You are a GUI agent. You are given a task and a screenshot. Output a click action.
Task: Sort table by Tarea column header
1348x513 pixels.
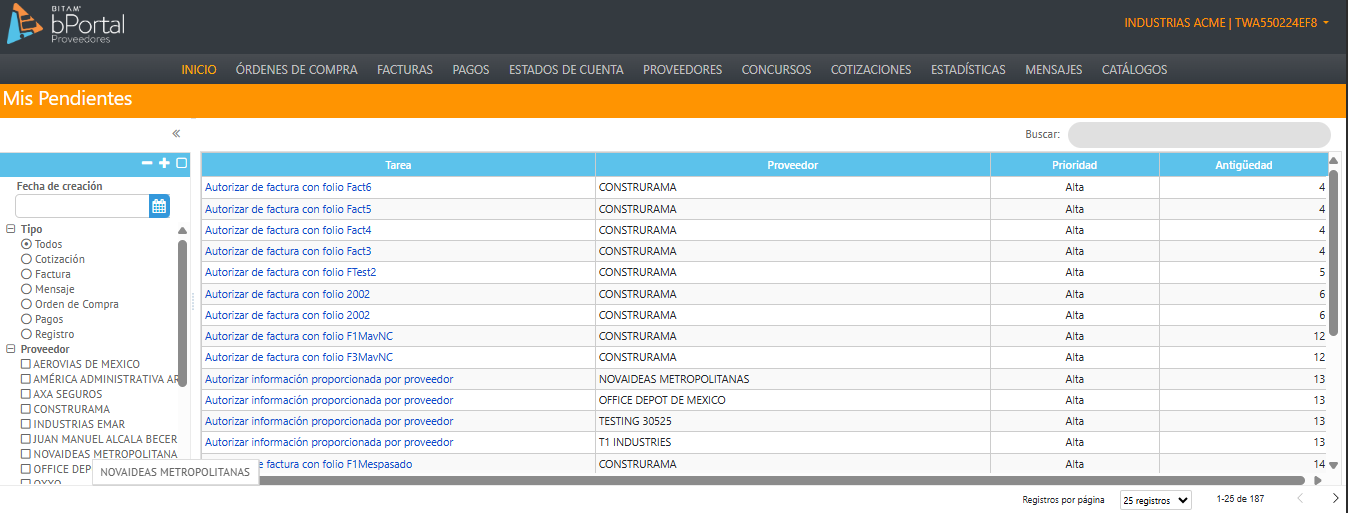(x=398, y=165)
